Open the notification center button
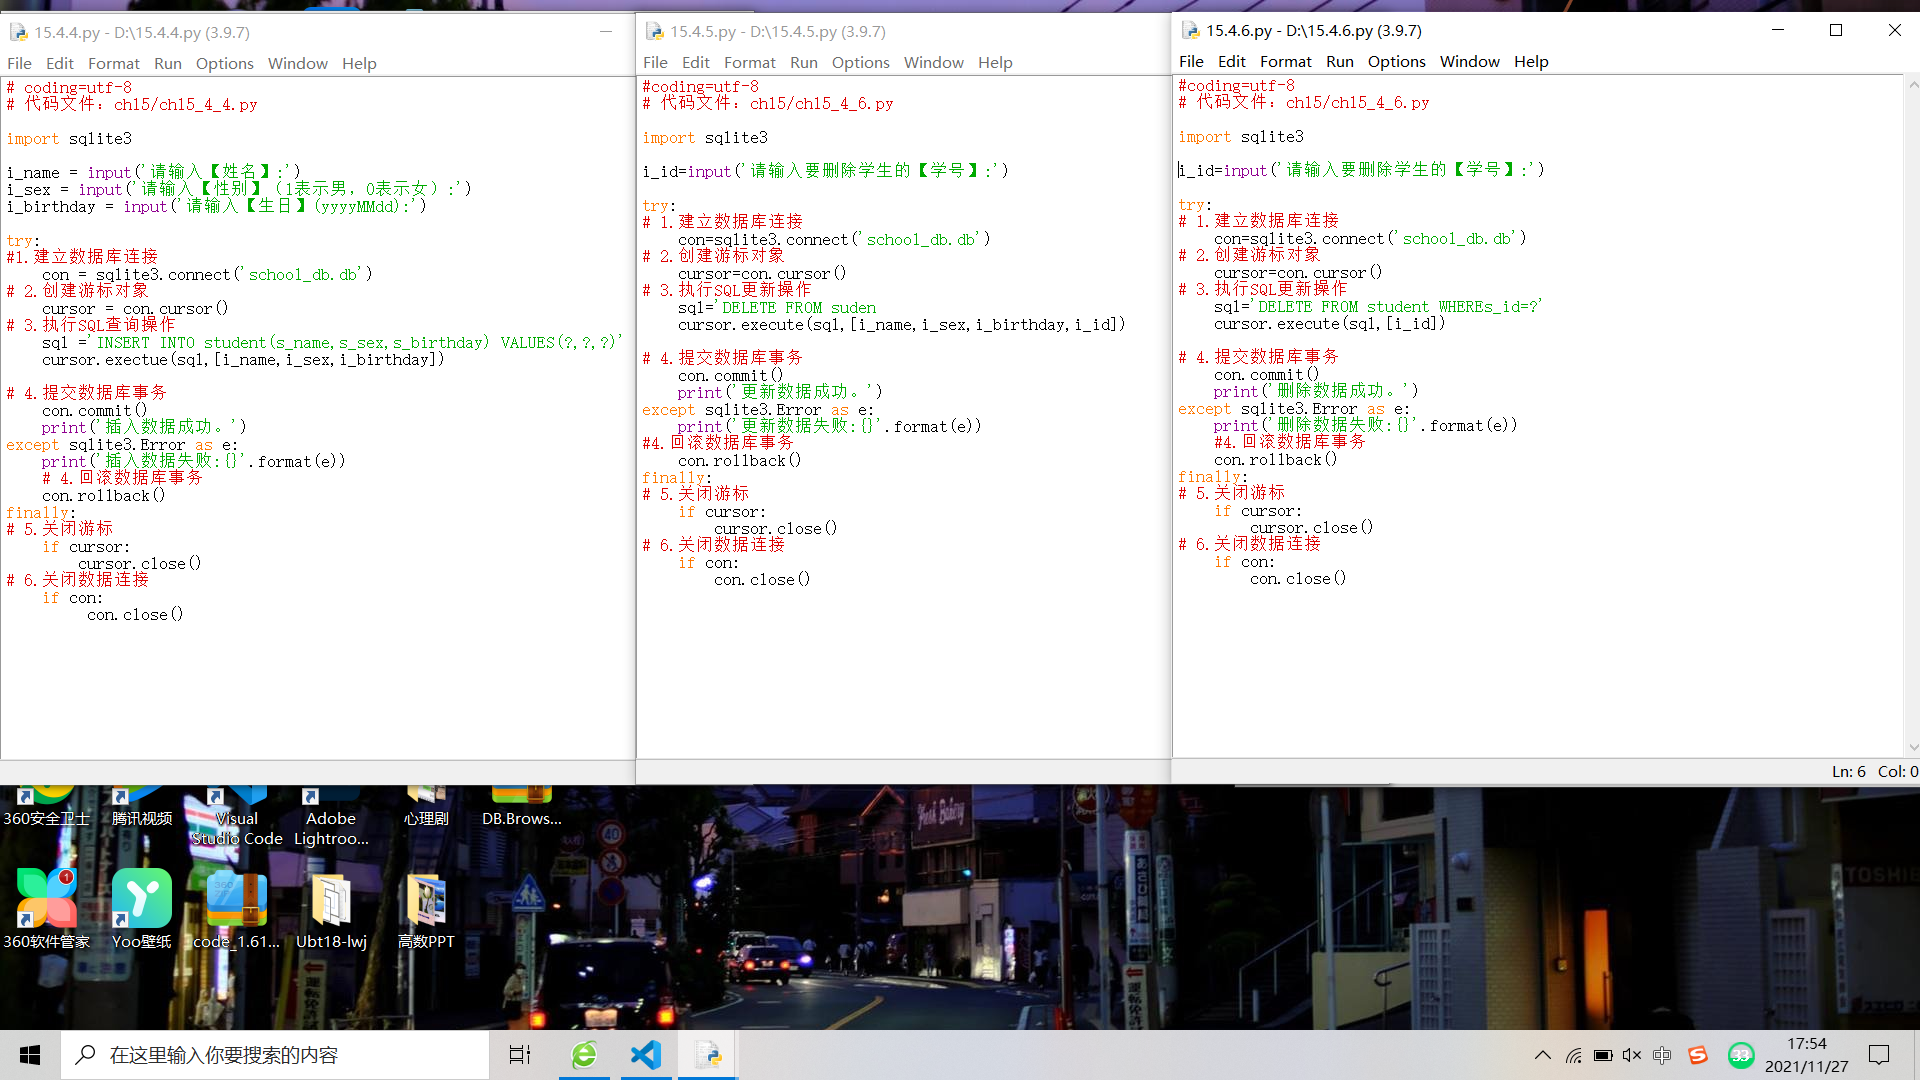The width and height of the screenshot is (1920, 1080). pos(1879,1055)
